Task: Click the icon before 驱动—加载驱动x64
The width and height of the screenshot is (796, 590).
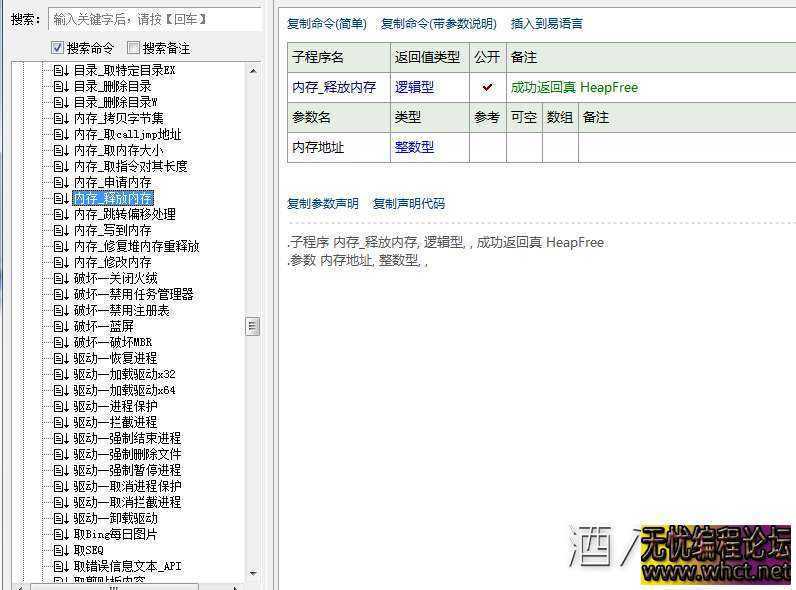Action: tap(61, 391)
